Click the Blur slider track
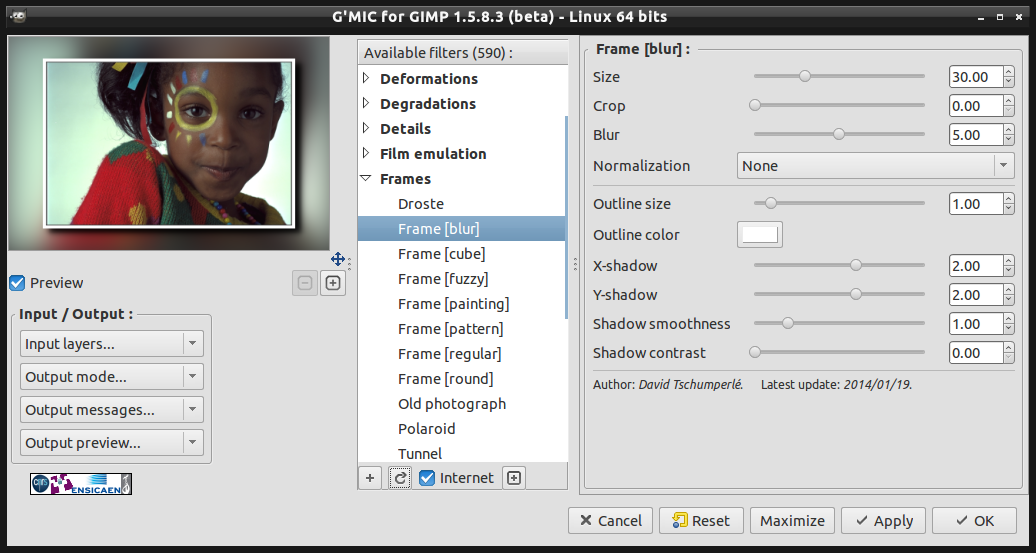The width and height of the screenshot is (1036, 553). point(839,135)
